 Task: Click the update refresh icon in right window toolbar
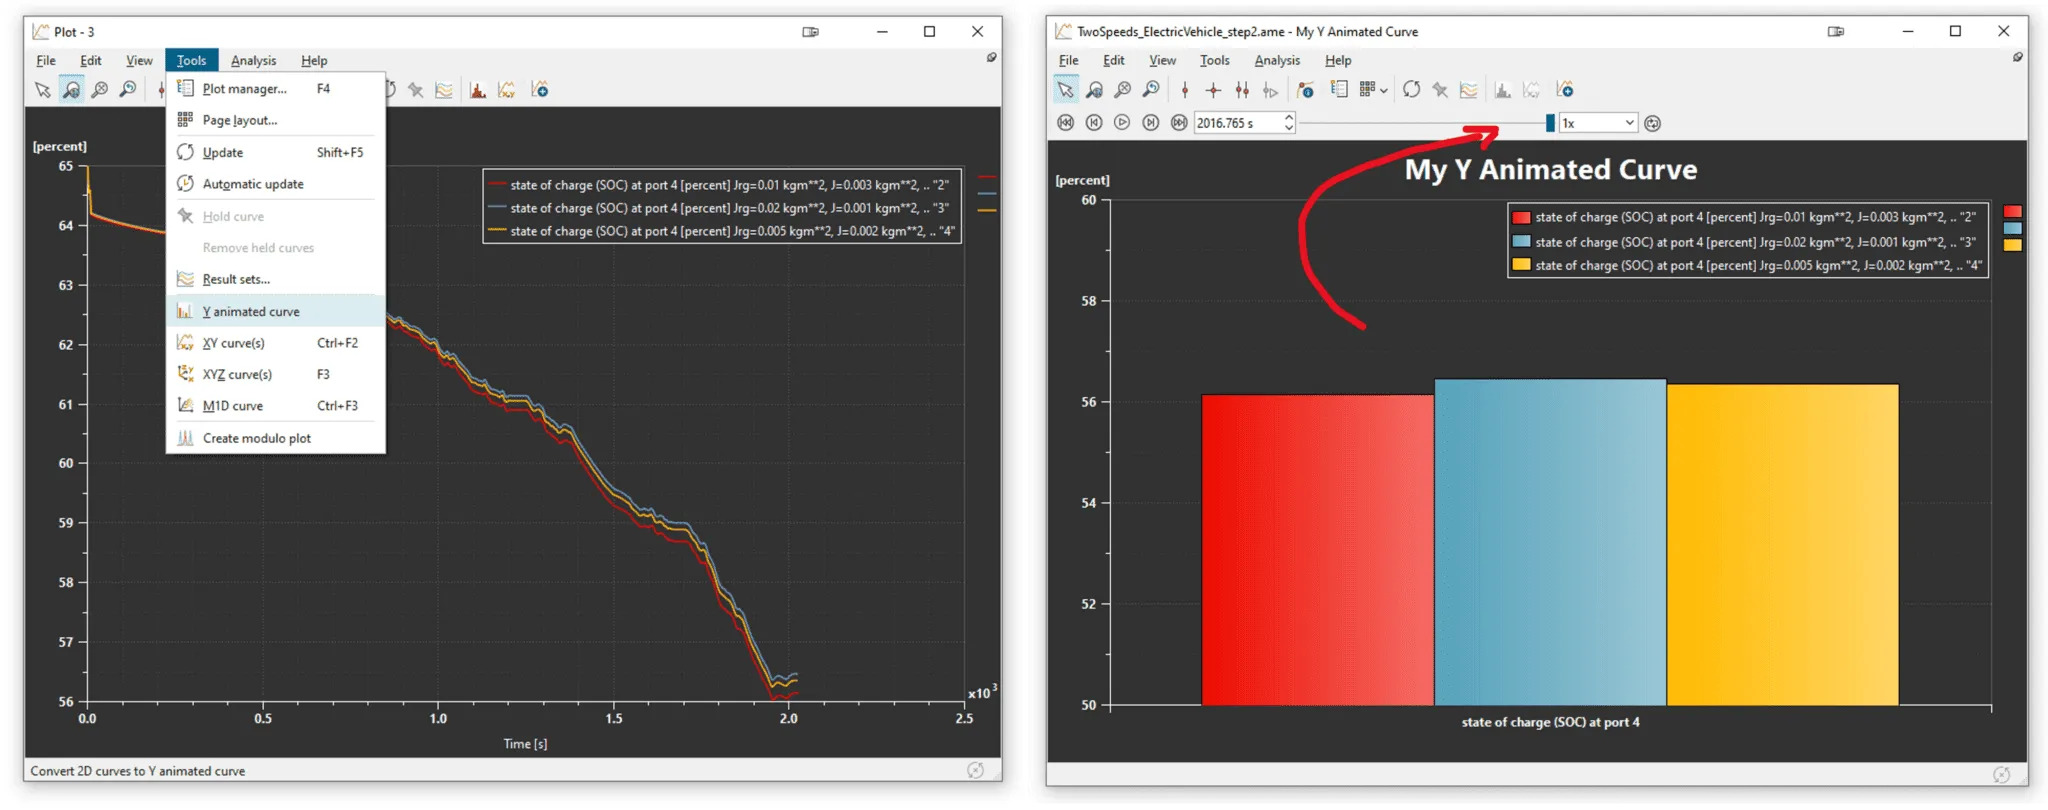tap(1411, 90)
